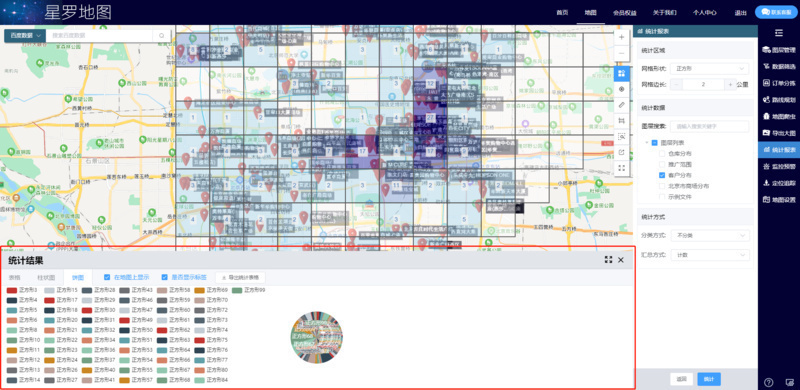Screen dimensions: 800x390
Task: Open the 网格形状 dropdown showing 正方形
Action: point(710,68)
